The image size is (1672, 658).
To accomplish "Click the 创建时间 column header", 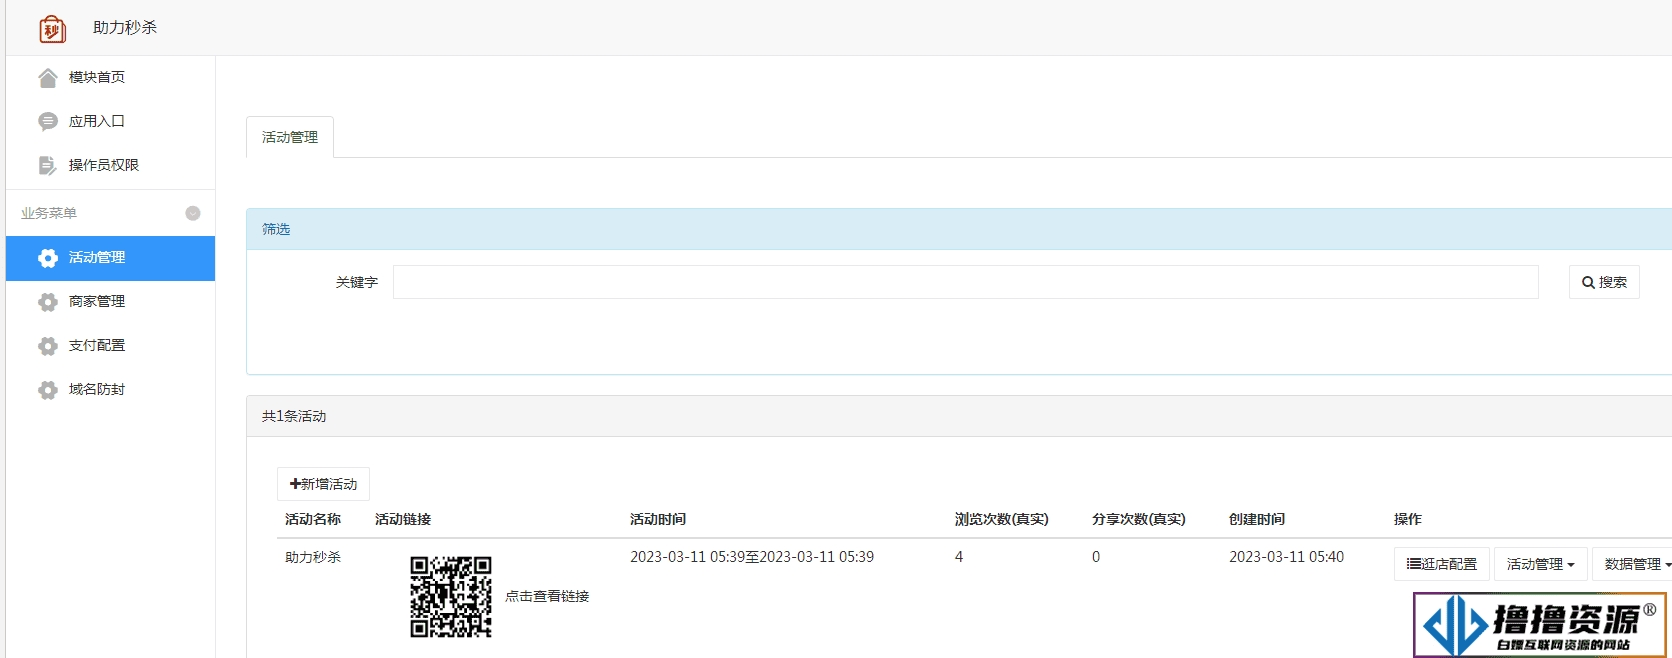I will [x=1257, y=519].
